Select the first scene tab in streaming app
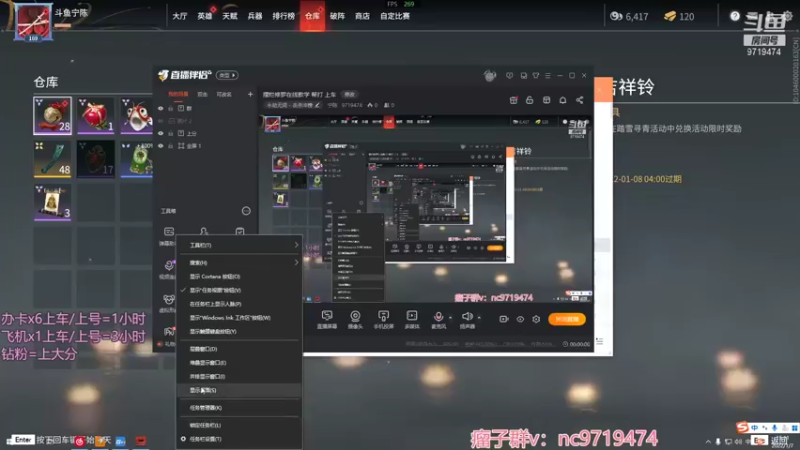 (178, 94)
